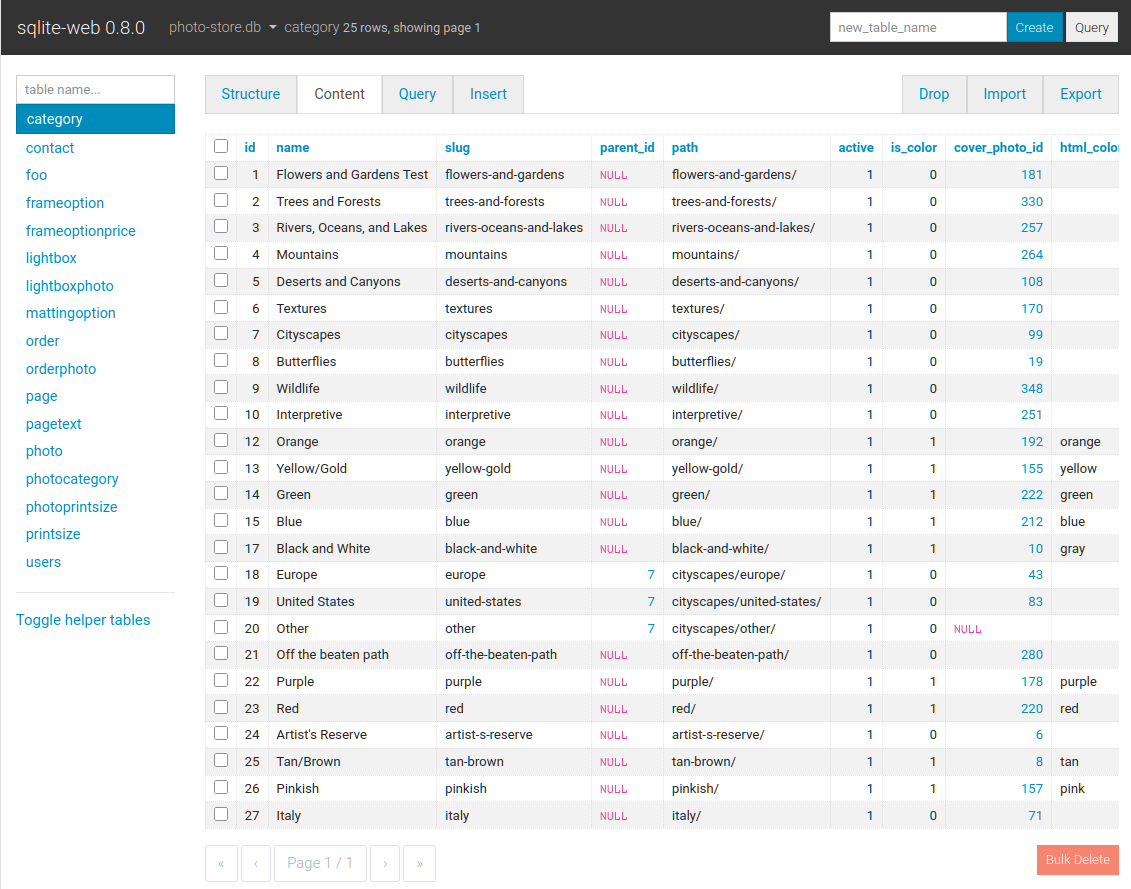Sort by the cover_photo_id column header
The width and height of the screenshot is (1131, 889).
coord(998,147)
